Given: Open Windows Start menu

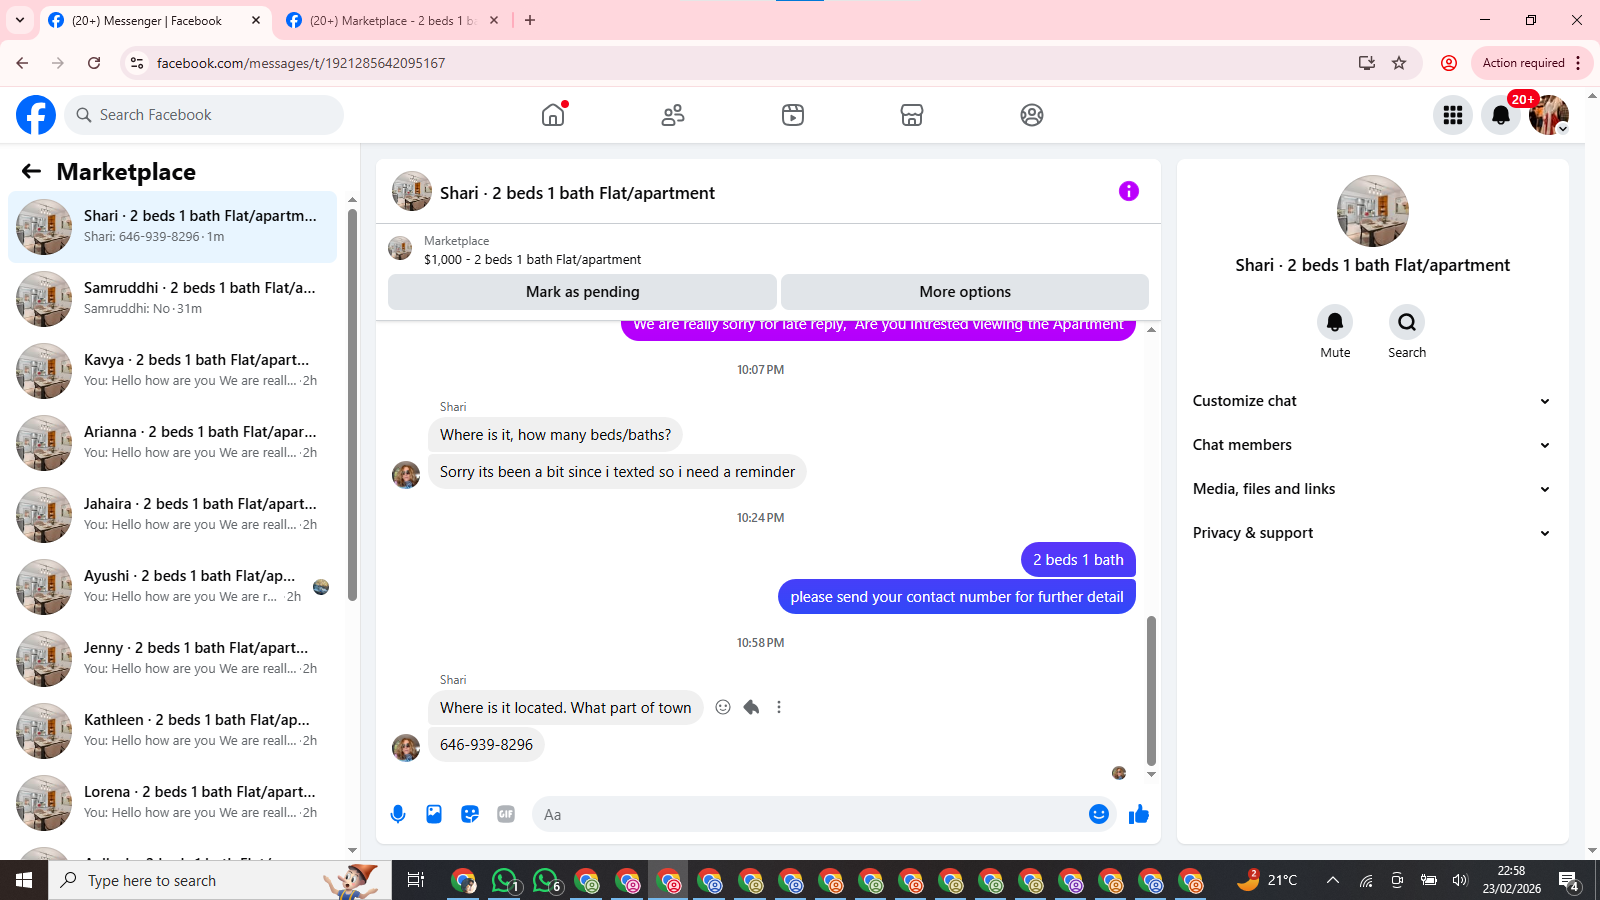Looking at the screenshot, I should 24,880.
